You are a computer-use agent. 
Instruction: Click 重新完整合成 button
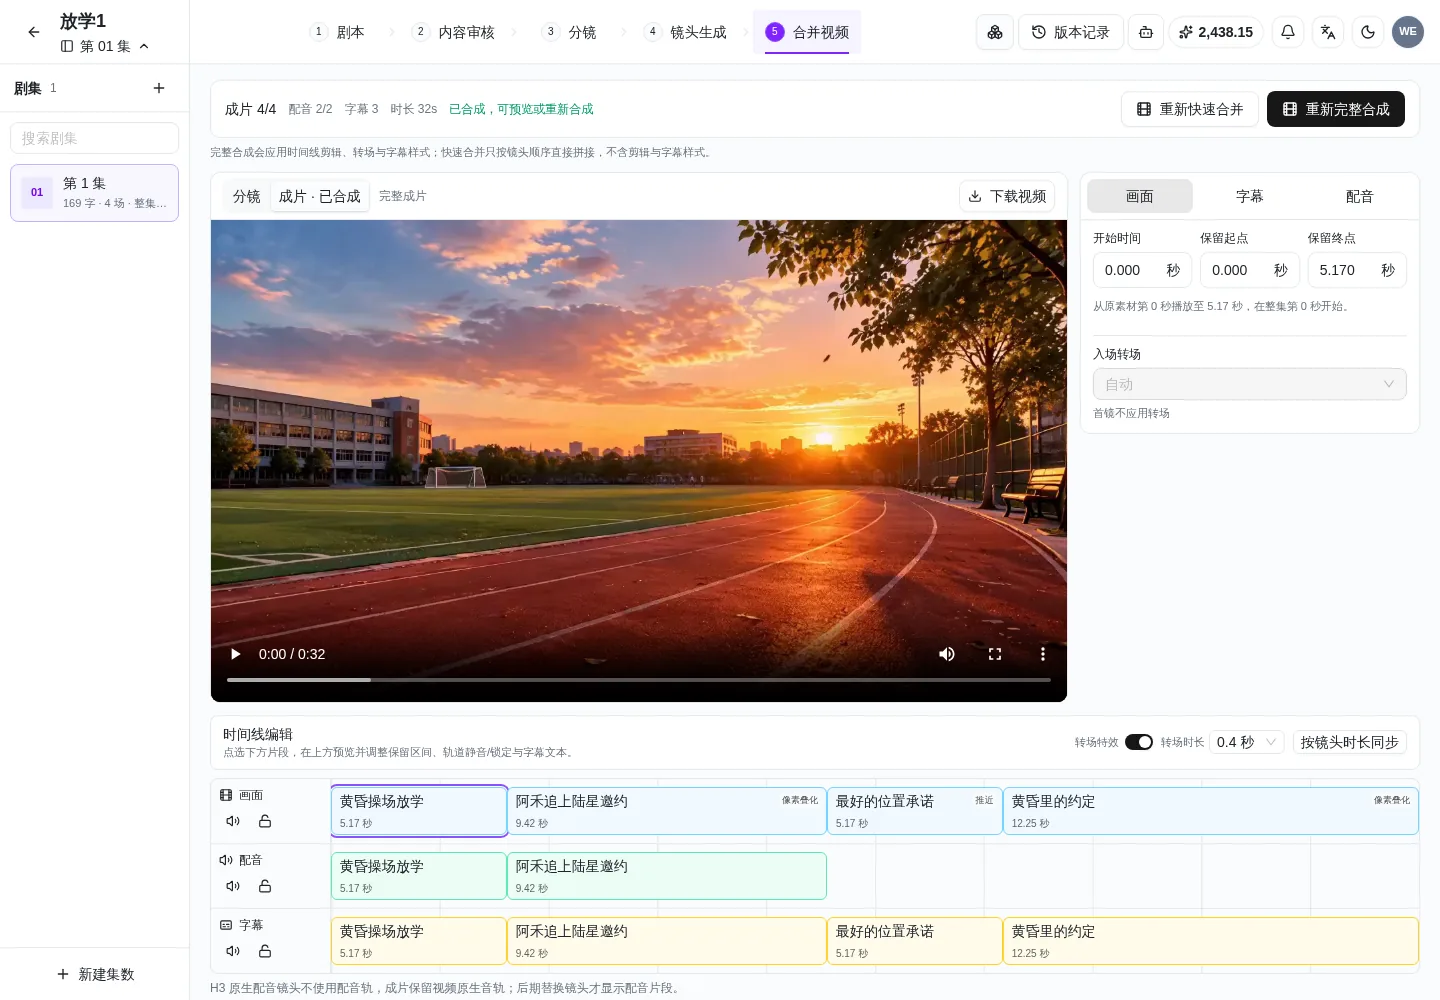click(1335, 109)
